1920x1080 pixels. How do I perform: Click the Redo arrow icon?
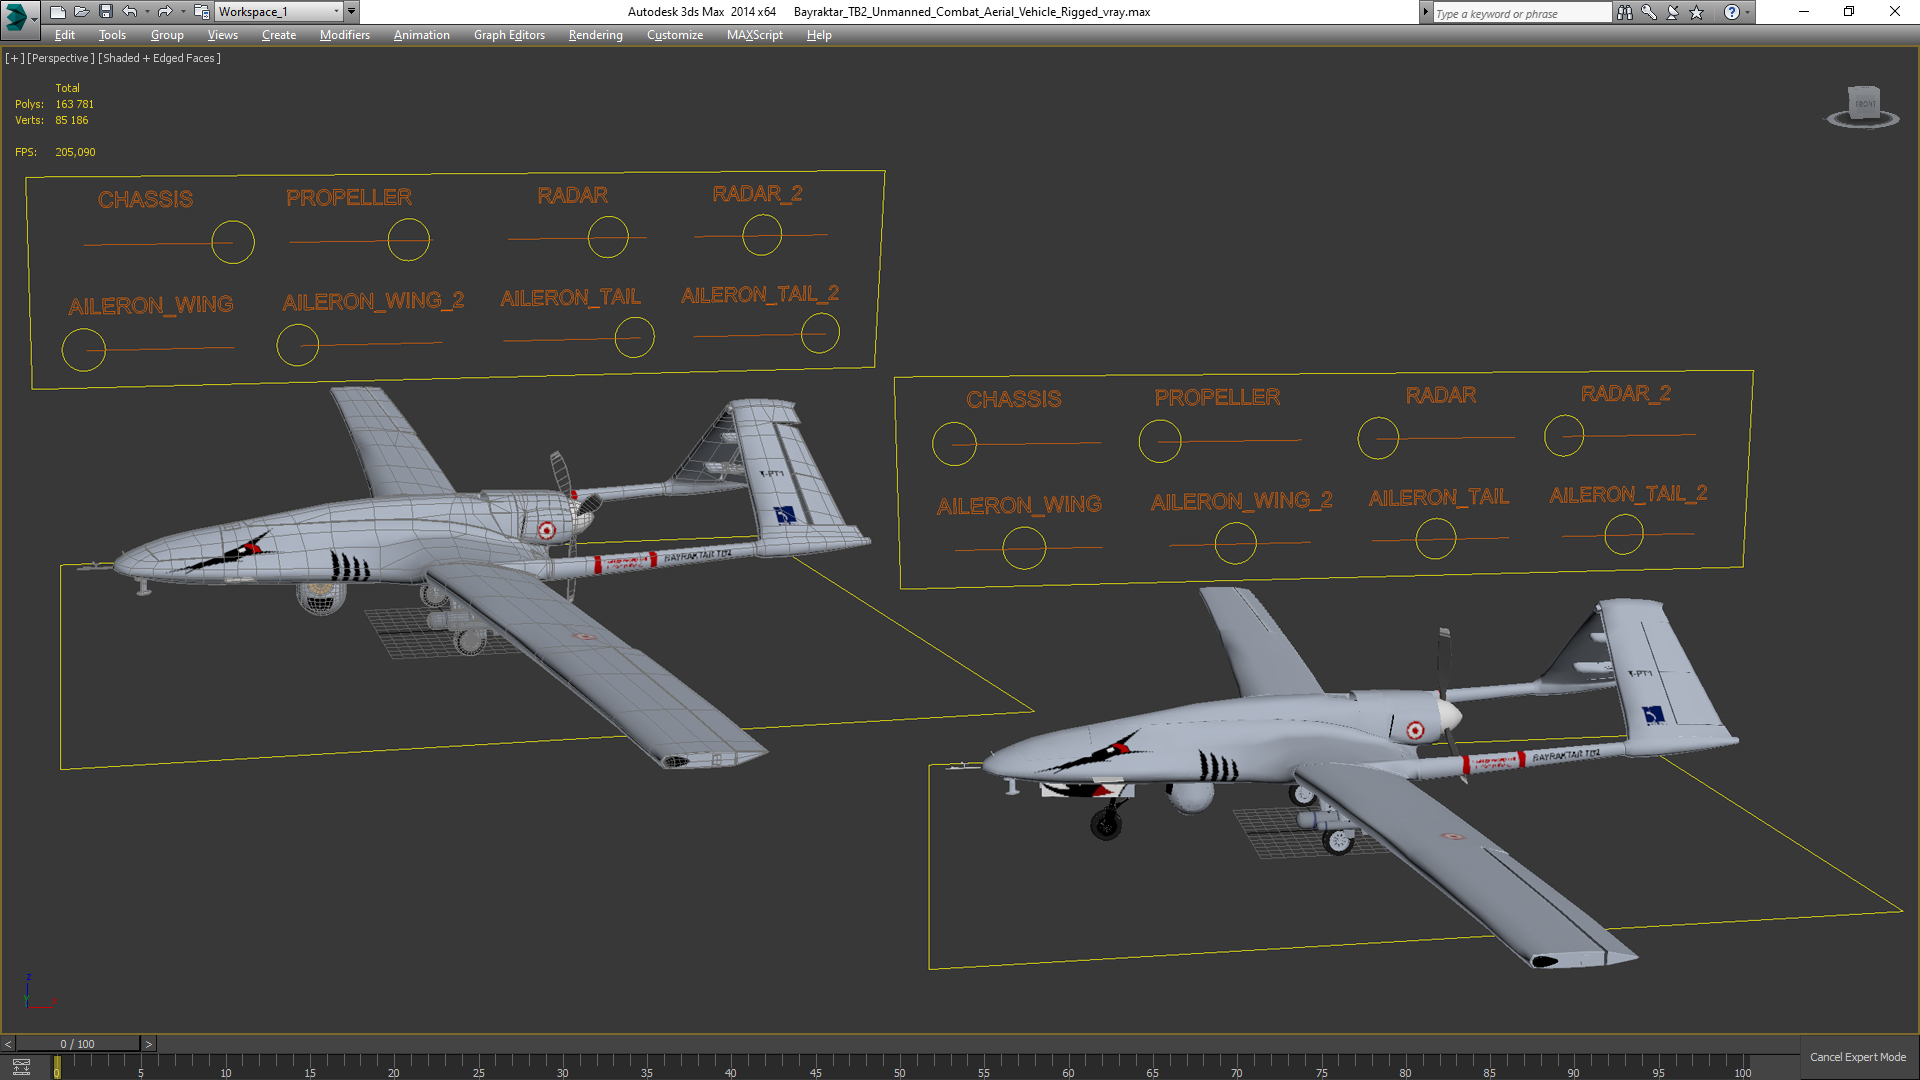click(165, 12)
